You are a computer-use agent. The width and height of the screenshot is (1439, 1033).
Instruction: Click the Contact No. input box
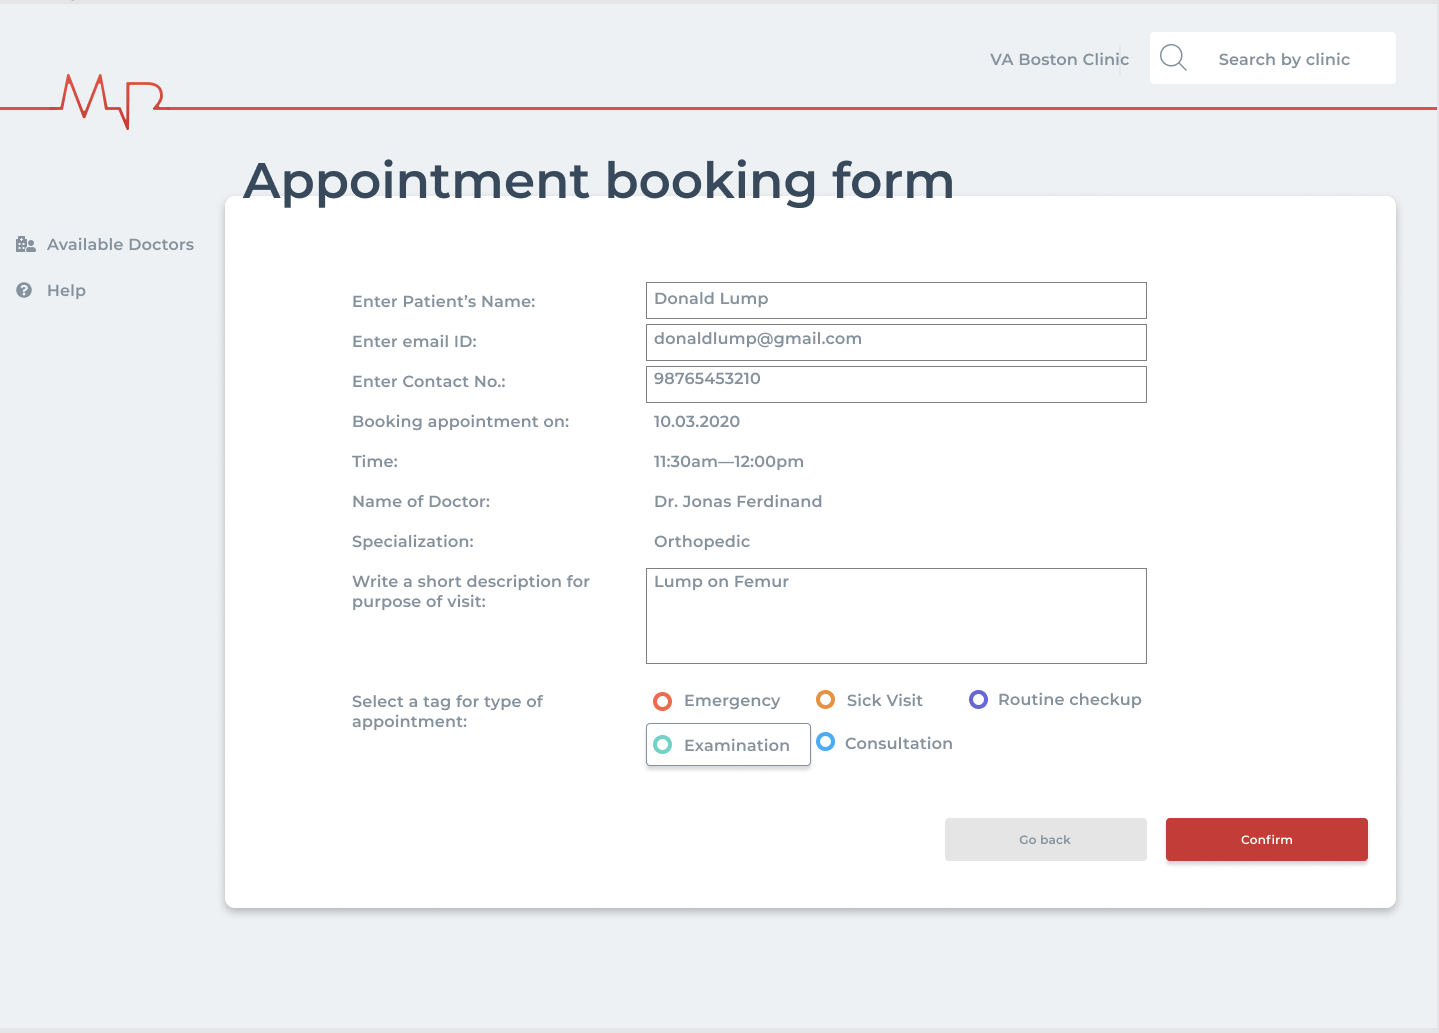tap(896, 384)
